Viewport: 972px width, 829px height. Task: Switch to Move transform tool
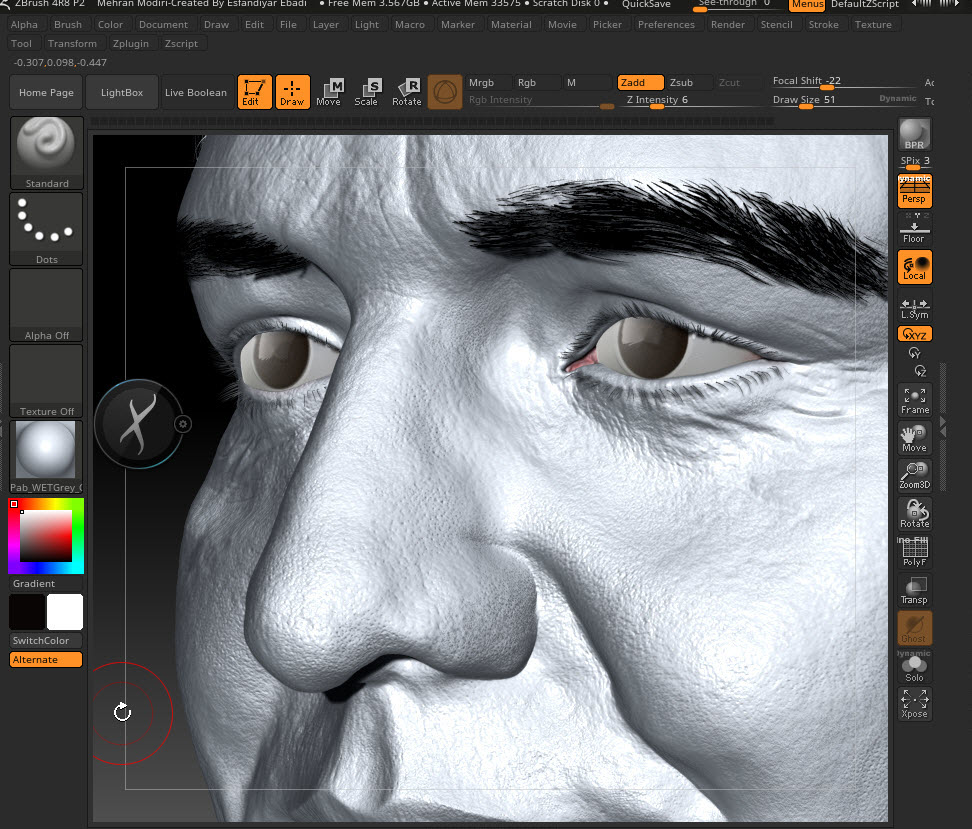329,92
